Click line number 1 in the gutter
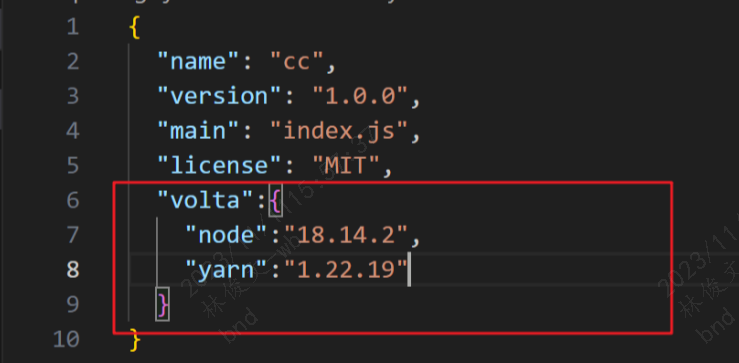 (73, 27)
